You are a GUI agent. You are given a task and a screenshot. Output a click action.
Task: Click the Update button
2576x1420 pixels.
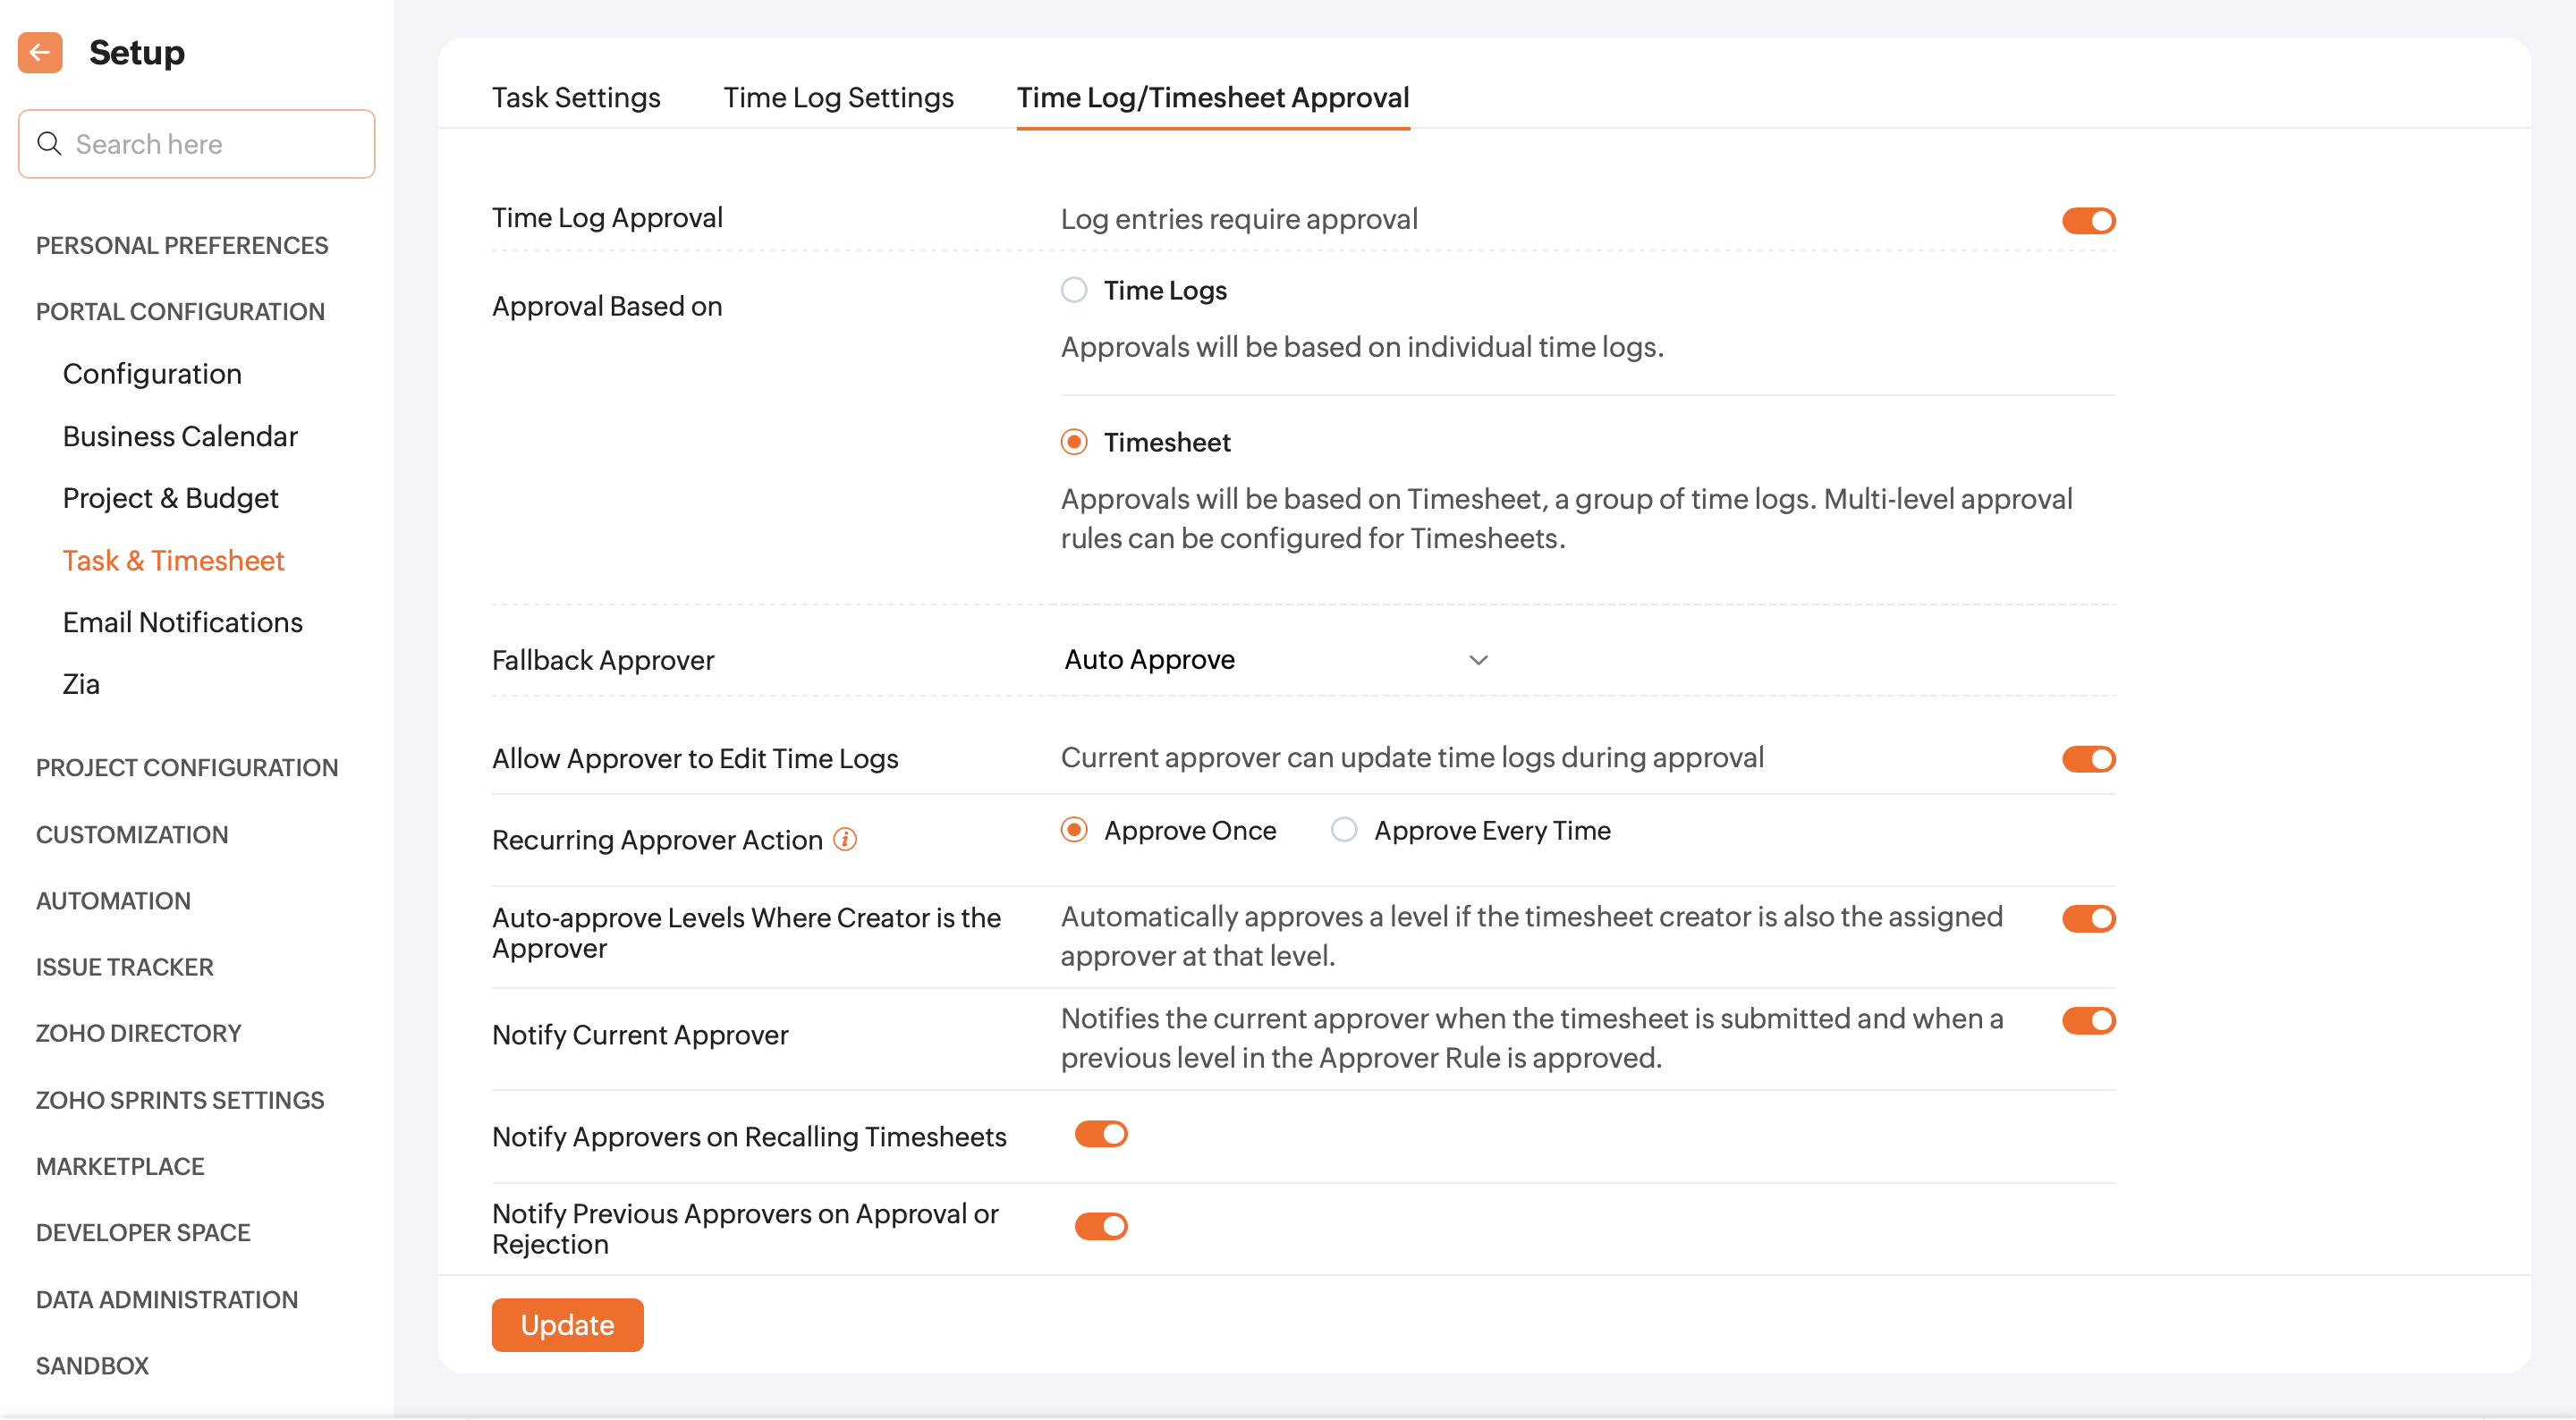click(x=567, y=1324)
